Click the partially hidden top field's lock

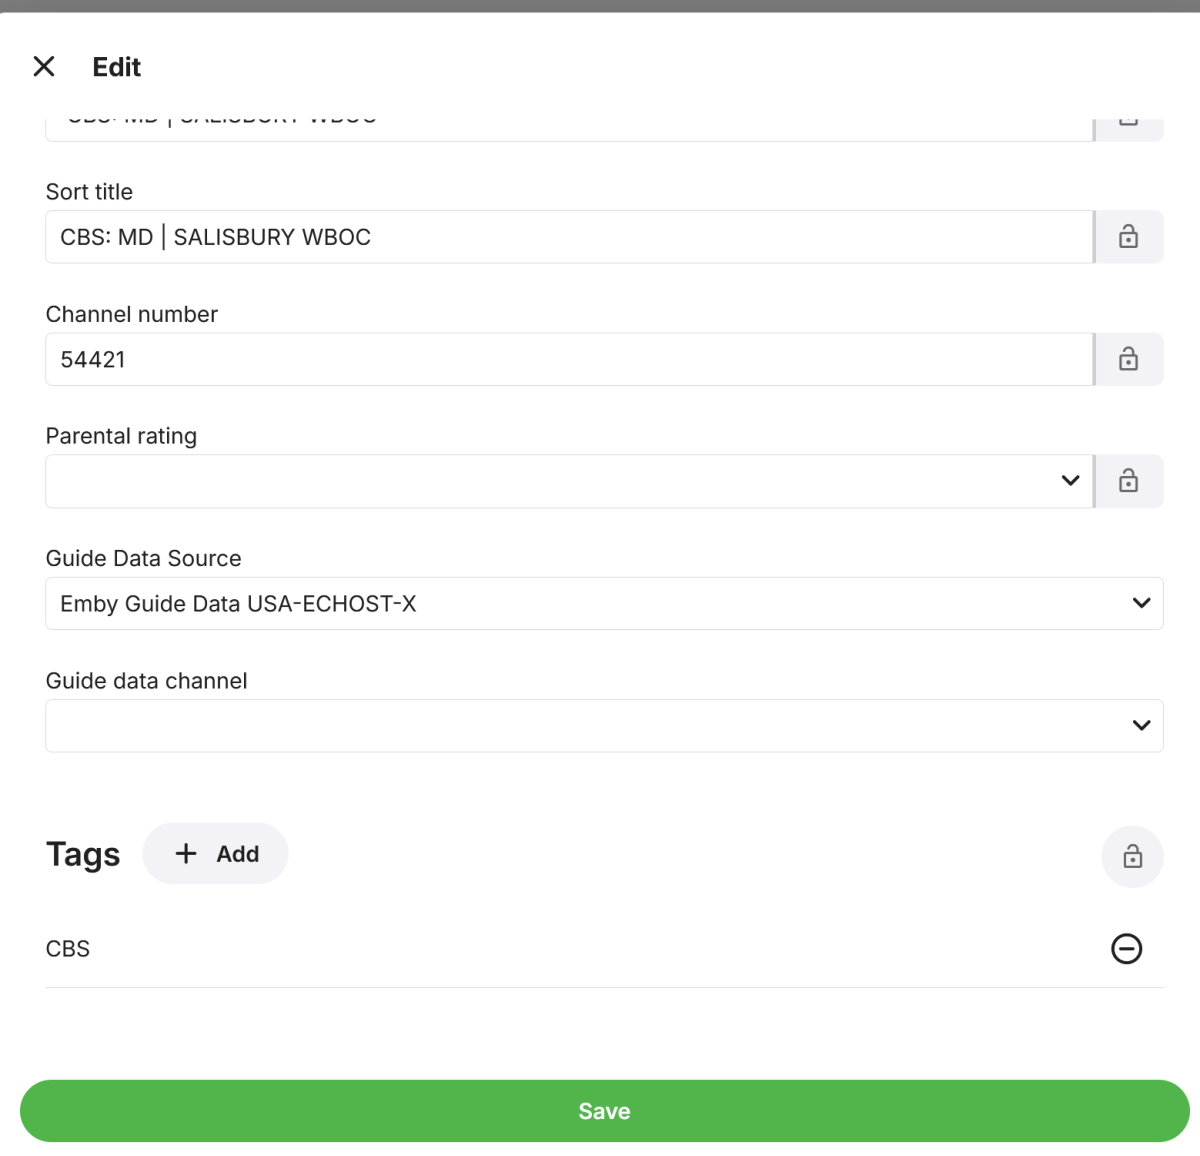click(1128, 124)
